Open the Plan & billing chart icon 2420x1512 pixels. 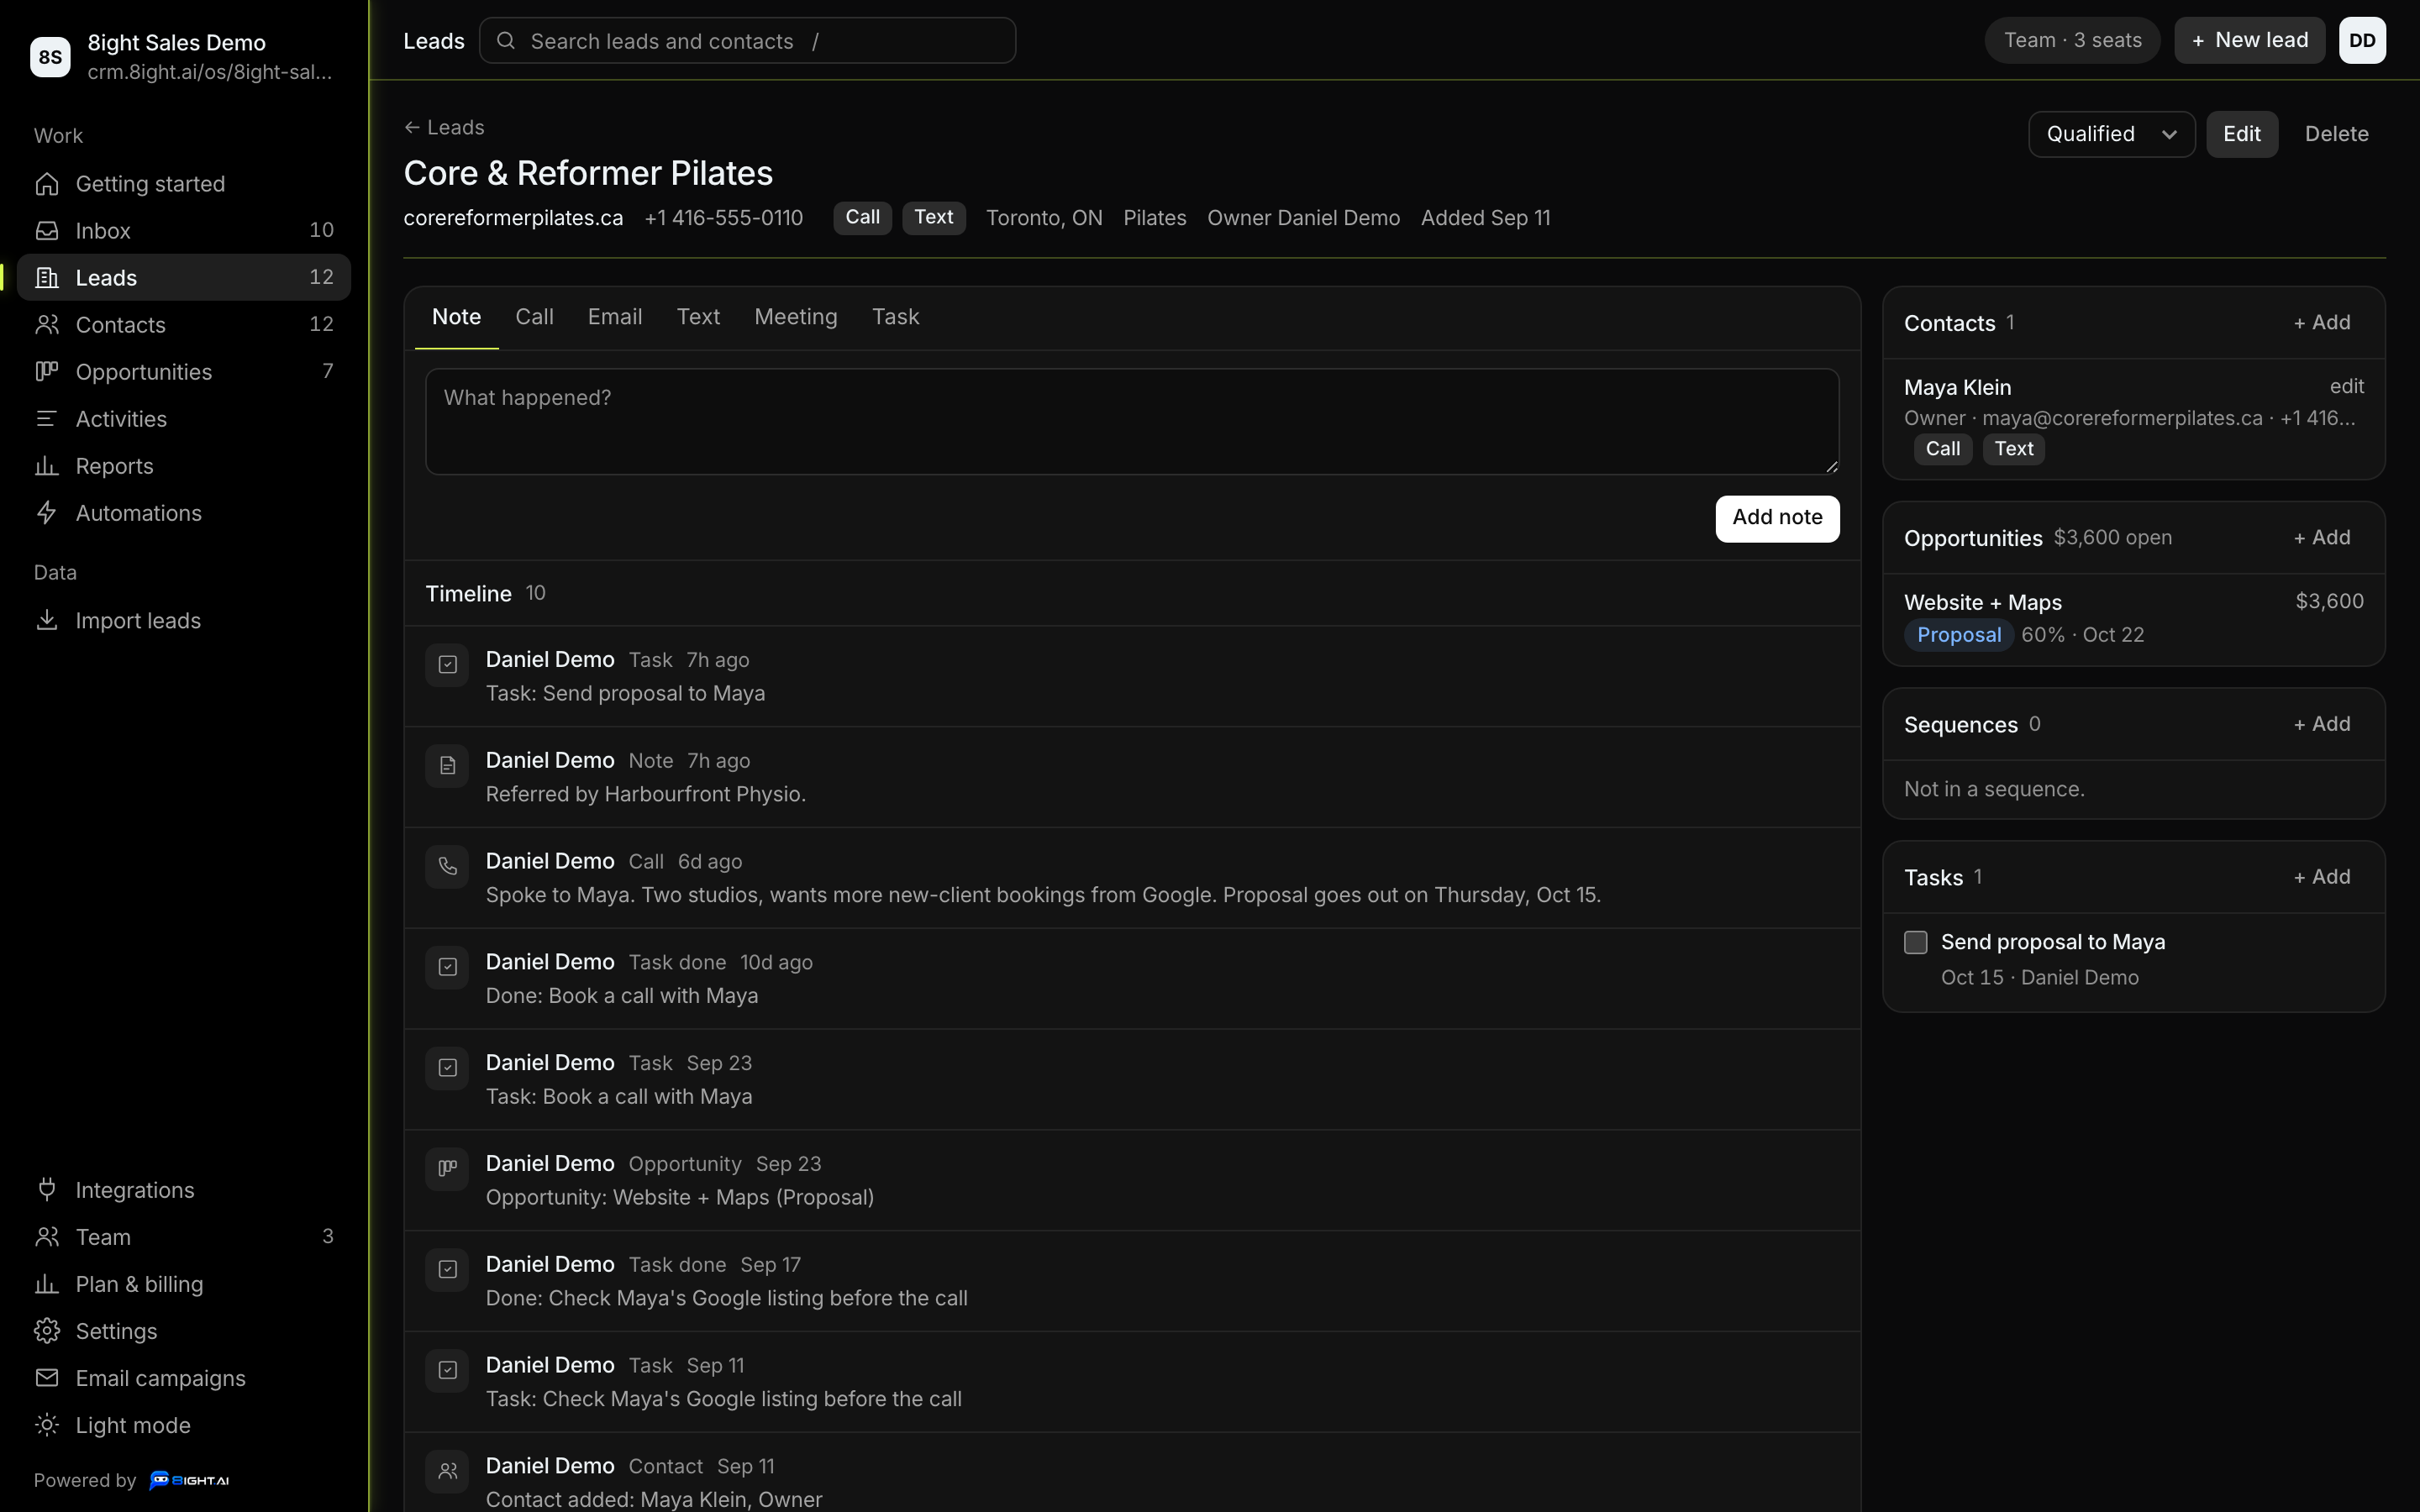tap(47, 1284)
